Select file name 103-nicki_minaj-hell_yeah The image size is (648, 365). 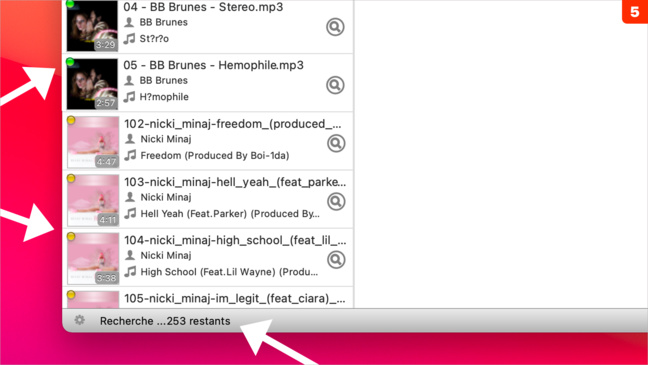click(x=235, y=182)
